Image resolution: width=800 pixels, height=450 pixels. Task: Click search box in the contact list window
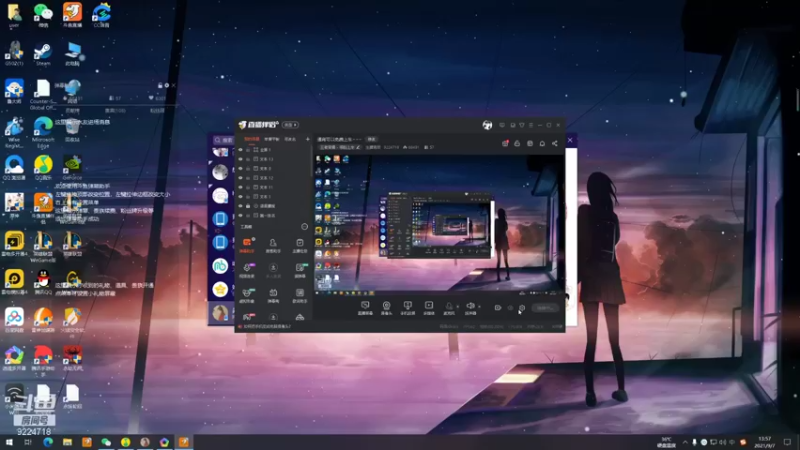tap(223, 140)
